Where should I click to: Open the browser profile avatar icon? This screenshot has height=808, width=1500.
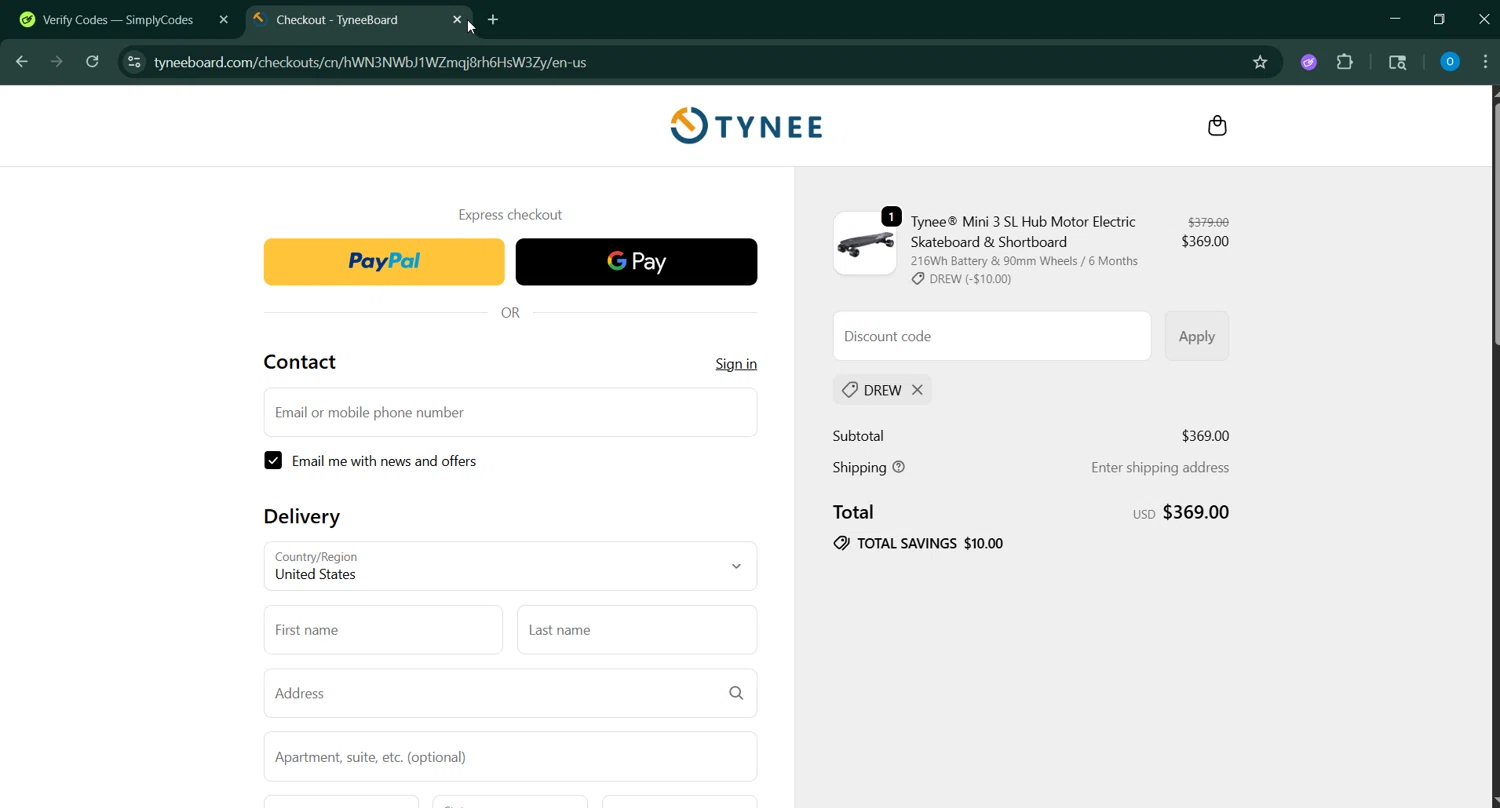pyautogui.click(x=1449, y=62)
